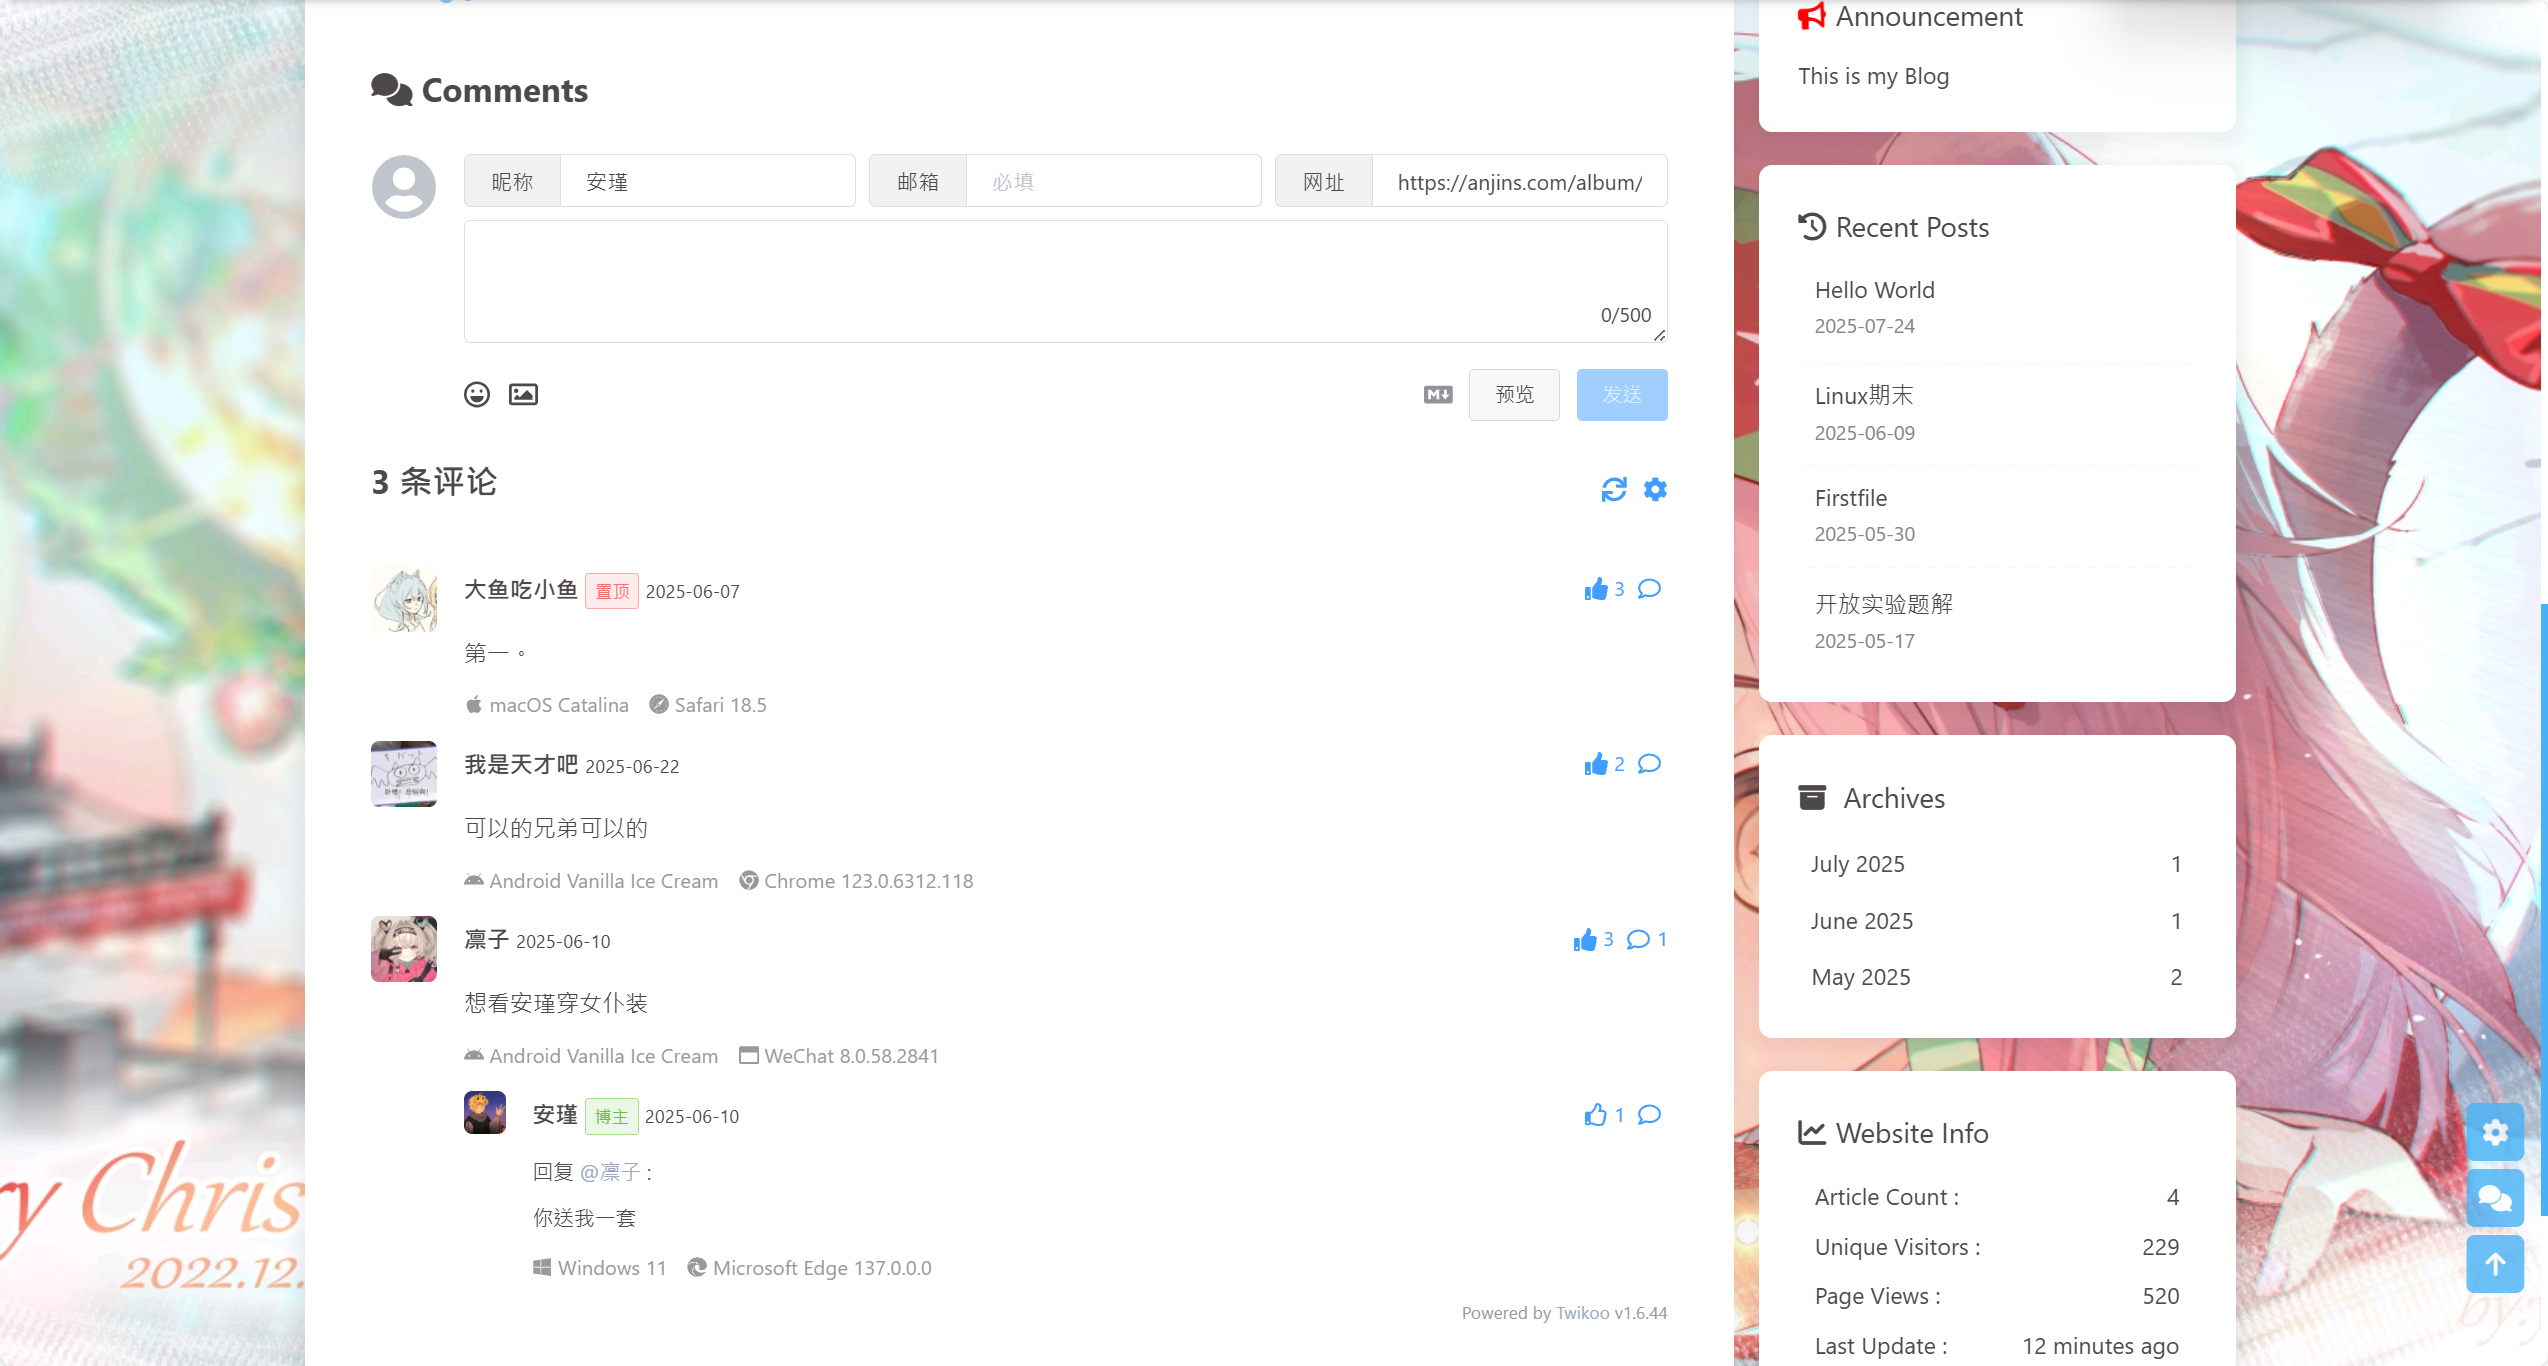Click the 博主 author tag

pyautogui.click(x=611, y=1116)
